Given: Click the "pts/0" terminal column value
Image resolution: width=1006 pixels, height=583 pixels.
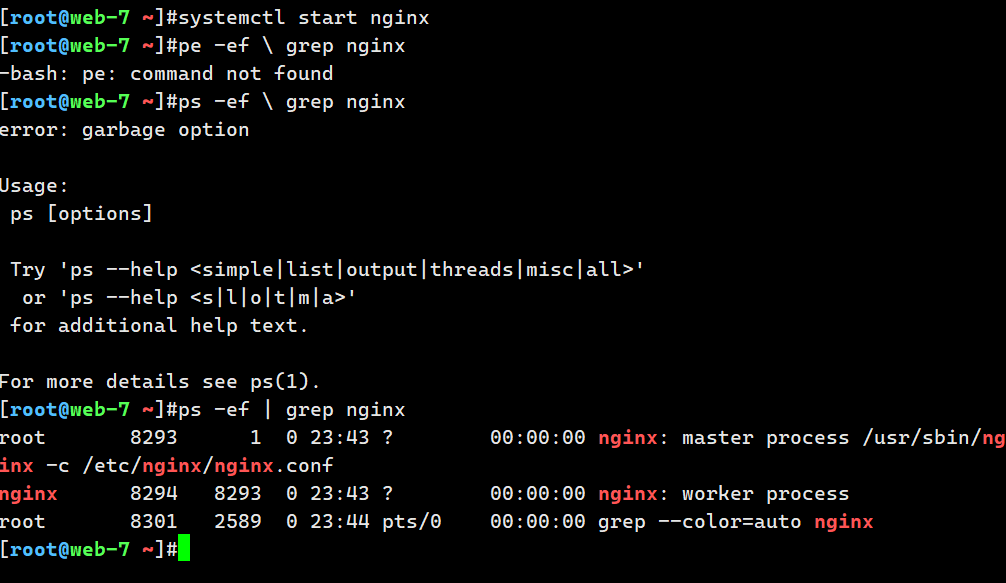Looking at the screenshot, I should click(410, 522).
